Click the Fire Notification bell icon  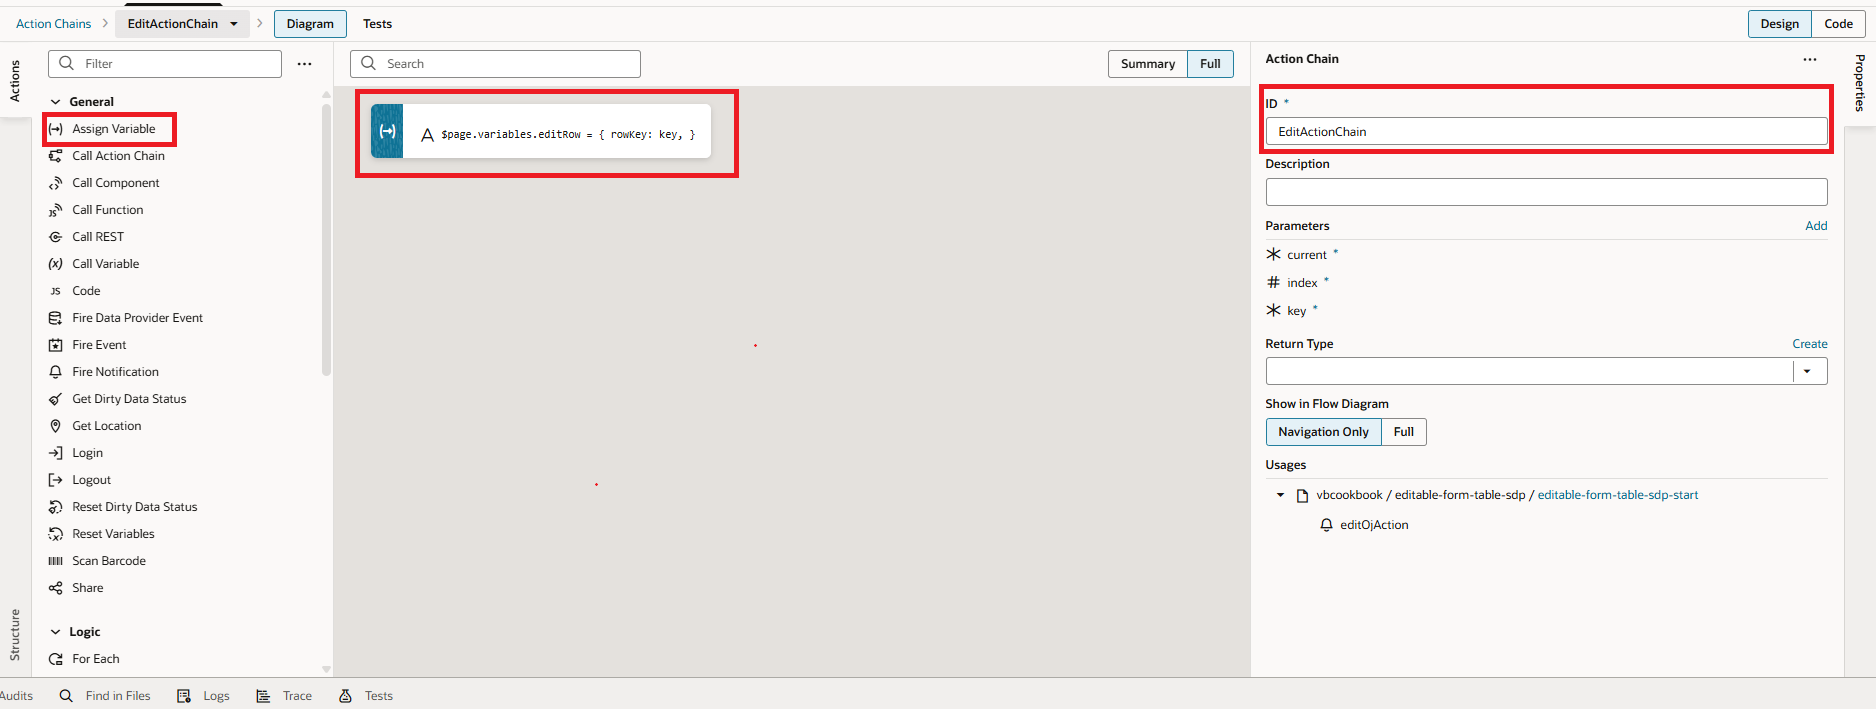56,372
